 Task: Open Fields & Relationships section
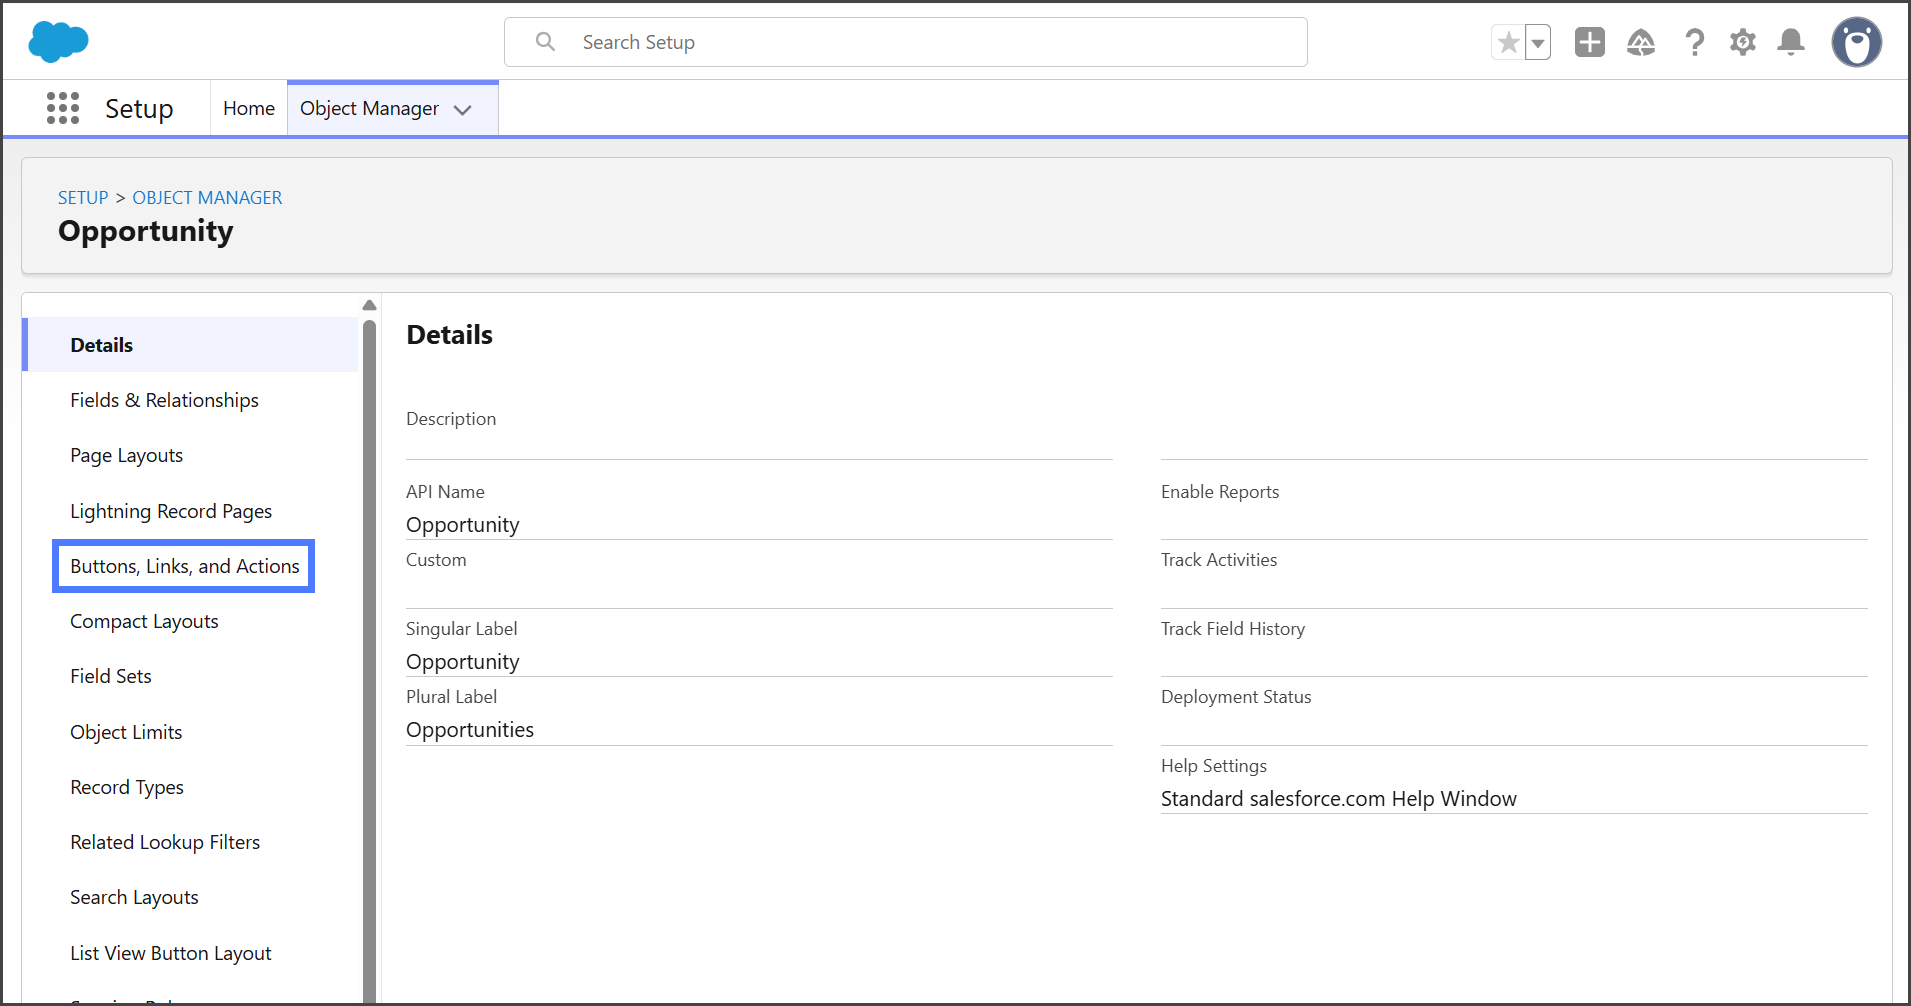[164, 400]
